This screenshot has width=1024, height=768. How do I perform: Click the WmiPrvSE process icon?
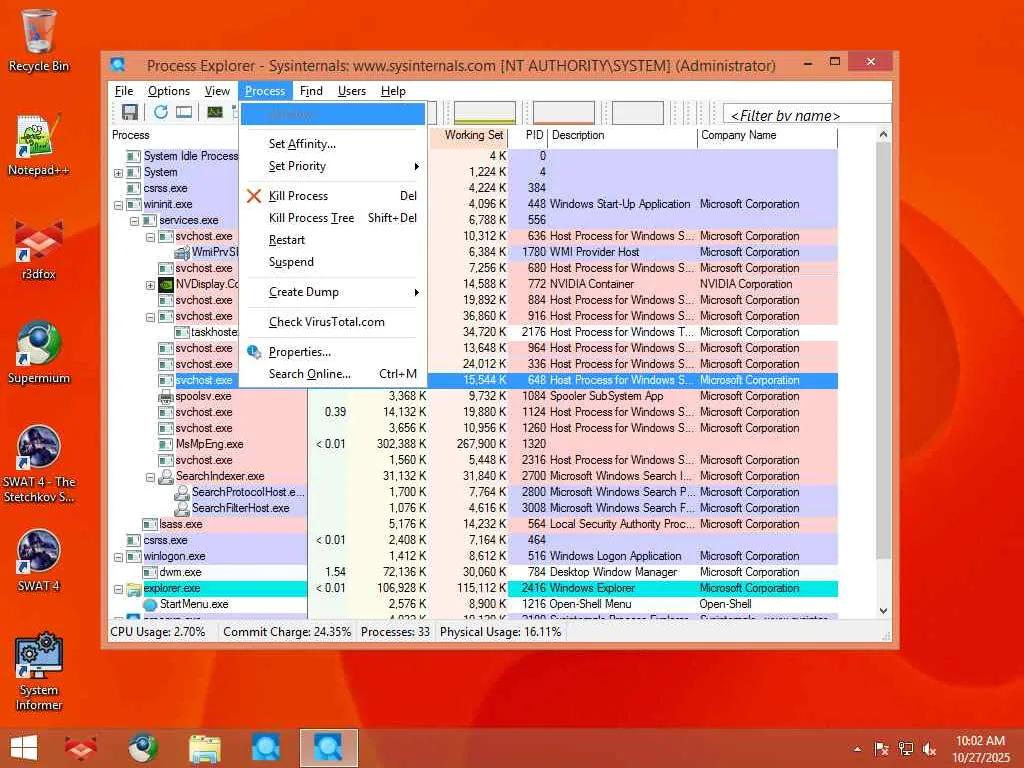click(x=182, y=252)
